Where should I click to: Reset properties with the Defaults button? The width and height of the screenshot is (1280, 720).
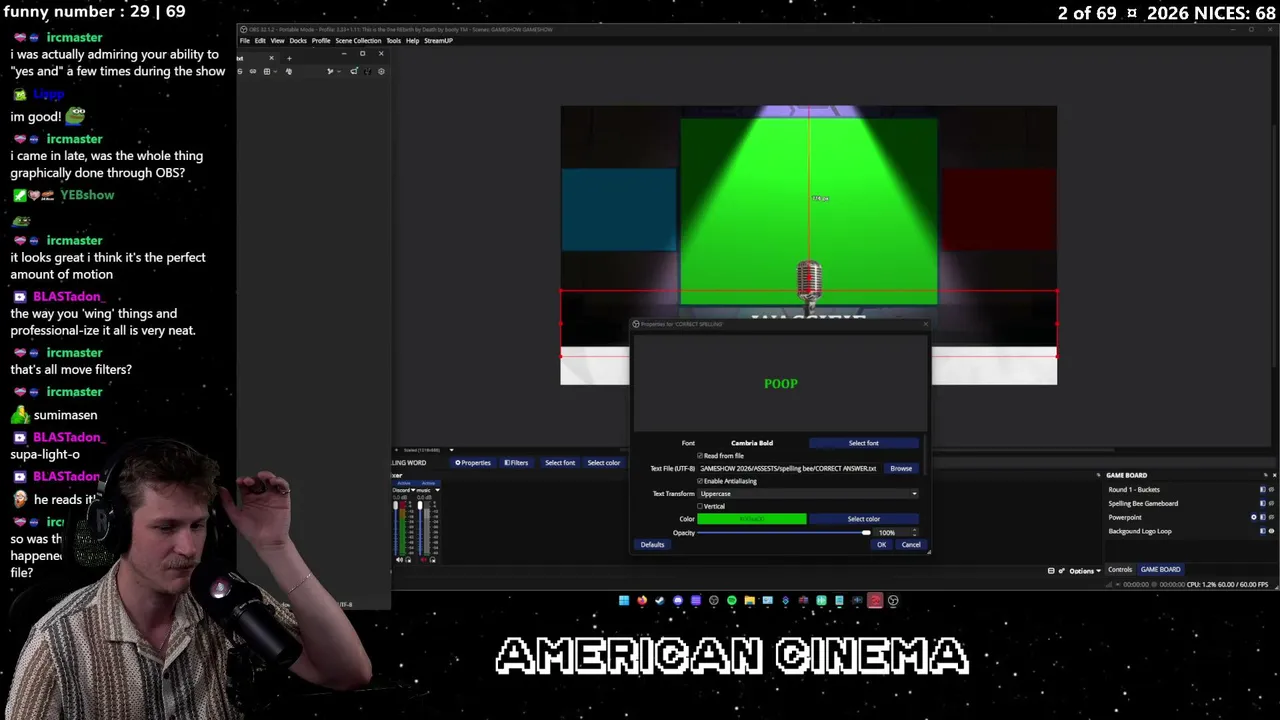(652, 545)
